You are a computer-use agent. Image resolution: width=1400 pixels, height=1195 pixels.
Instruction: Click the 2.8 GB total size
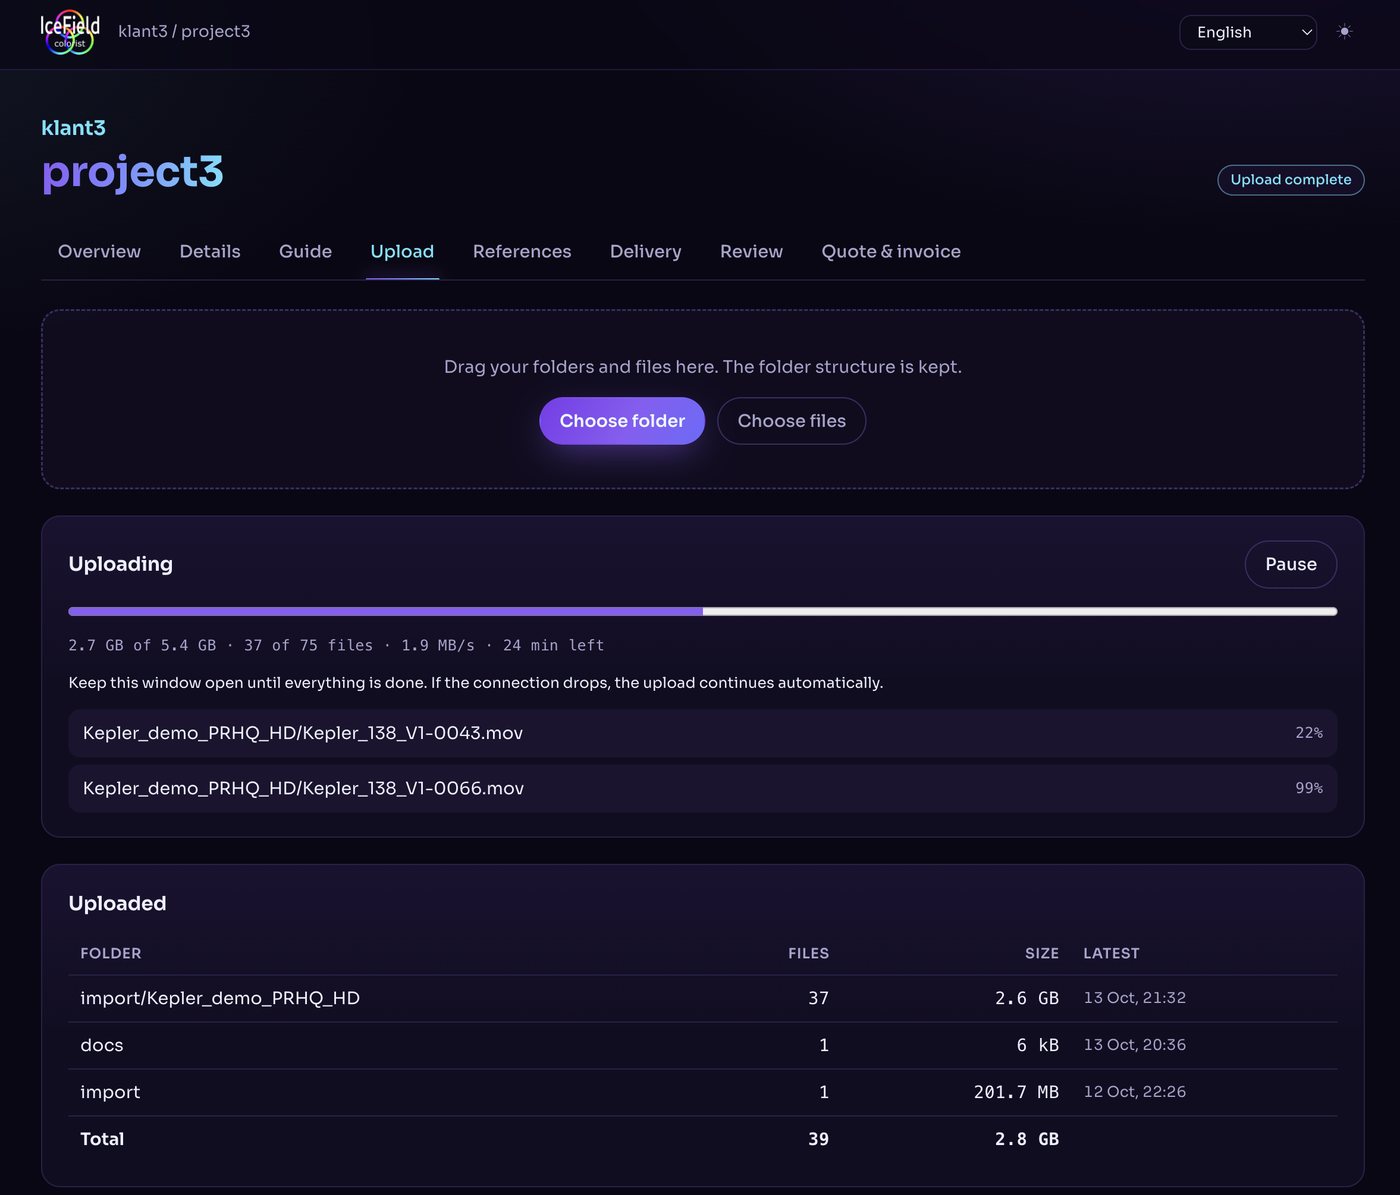pyautogui.click(x=1027, y=1139)
